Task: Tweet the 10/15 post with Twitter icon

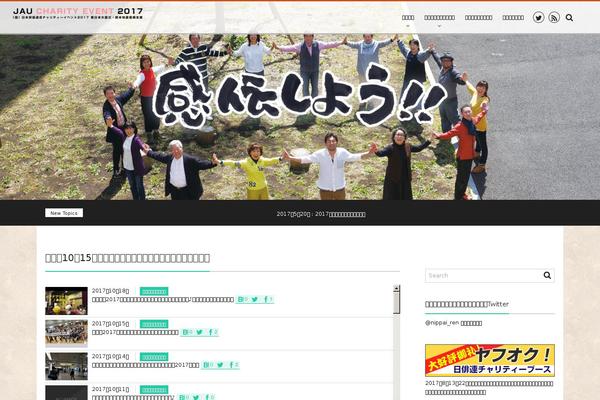Action: [199, 332]
